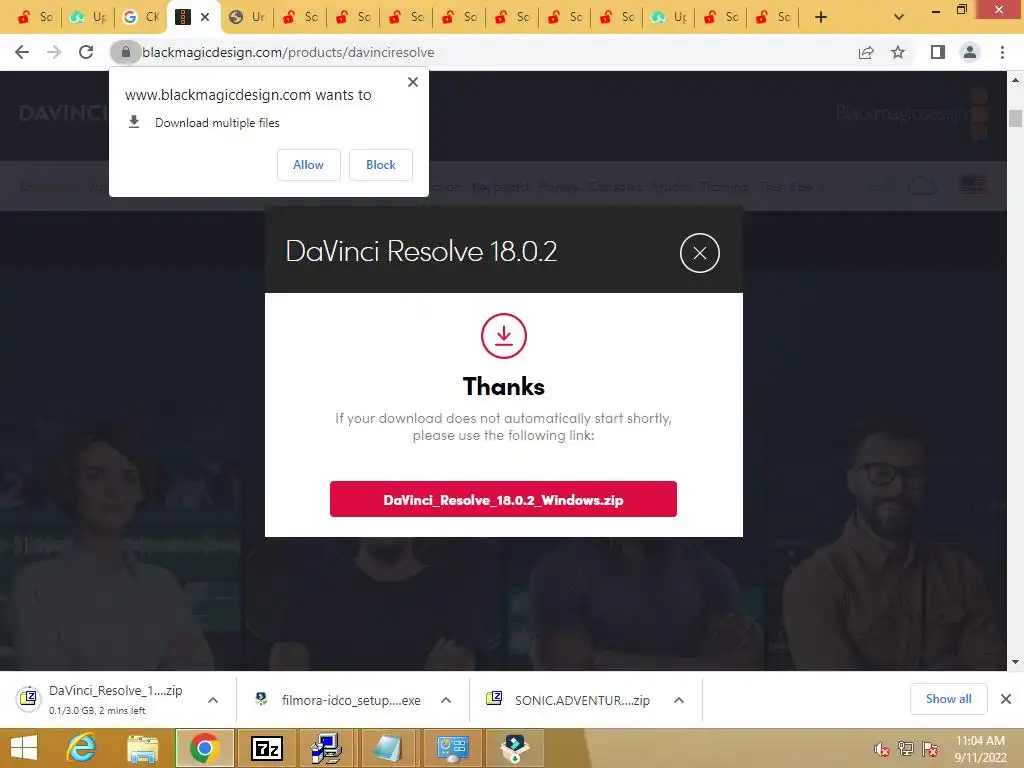Screen dimensions: 1024x768
Task: Open the Action Center flag icon
Action: [x=930, y=749]
